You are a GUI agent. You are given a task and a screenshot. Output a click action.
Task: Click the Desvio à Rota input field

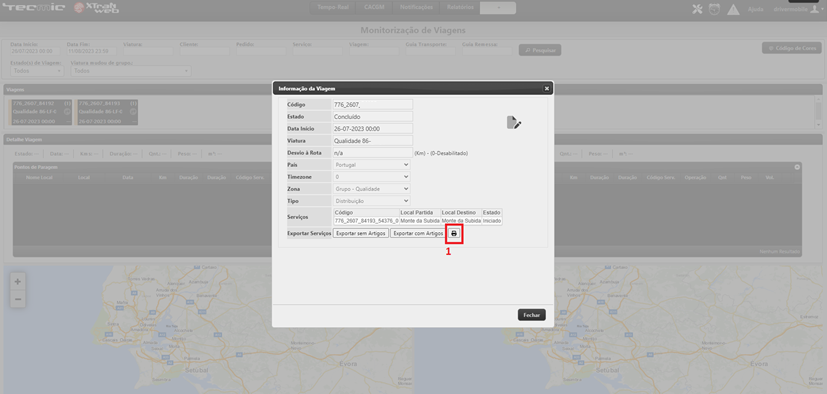(x=372, y=153)
